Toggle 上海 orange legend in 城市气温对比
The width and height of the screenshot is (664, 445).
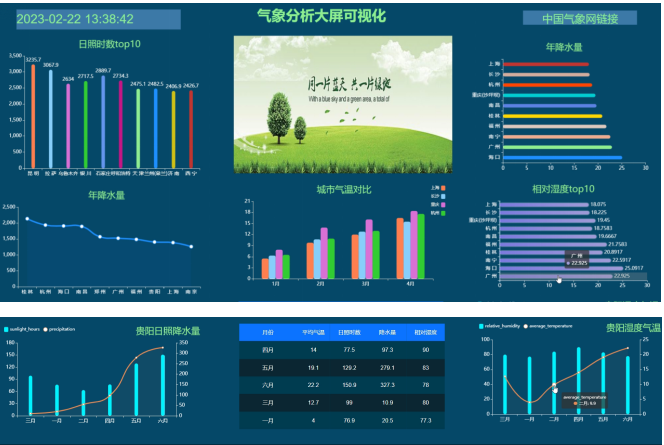click(438, 188)
